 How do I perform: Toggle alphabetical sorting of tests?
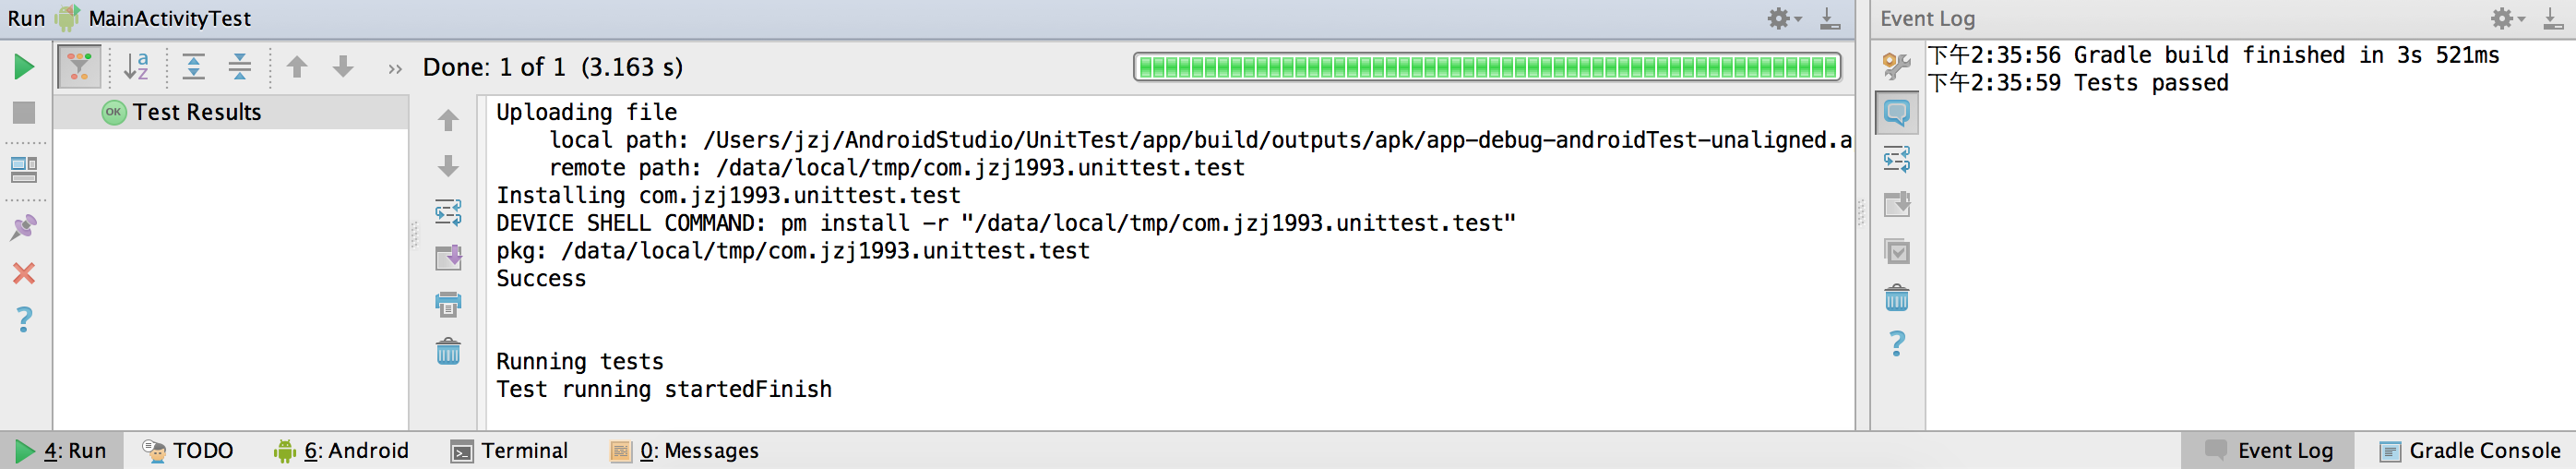tap(136, 67)
